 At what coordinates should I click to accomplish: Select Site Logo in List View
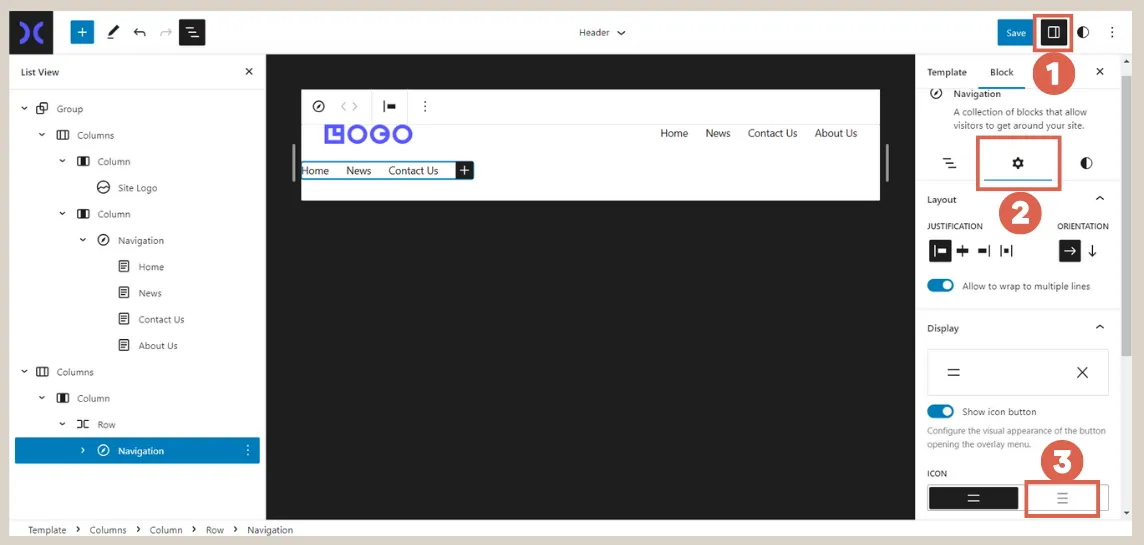point(137,188)
